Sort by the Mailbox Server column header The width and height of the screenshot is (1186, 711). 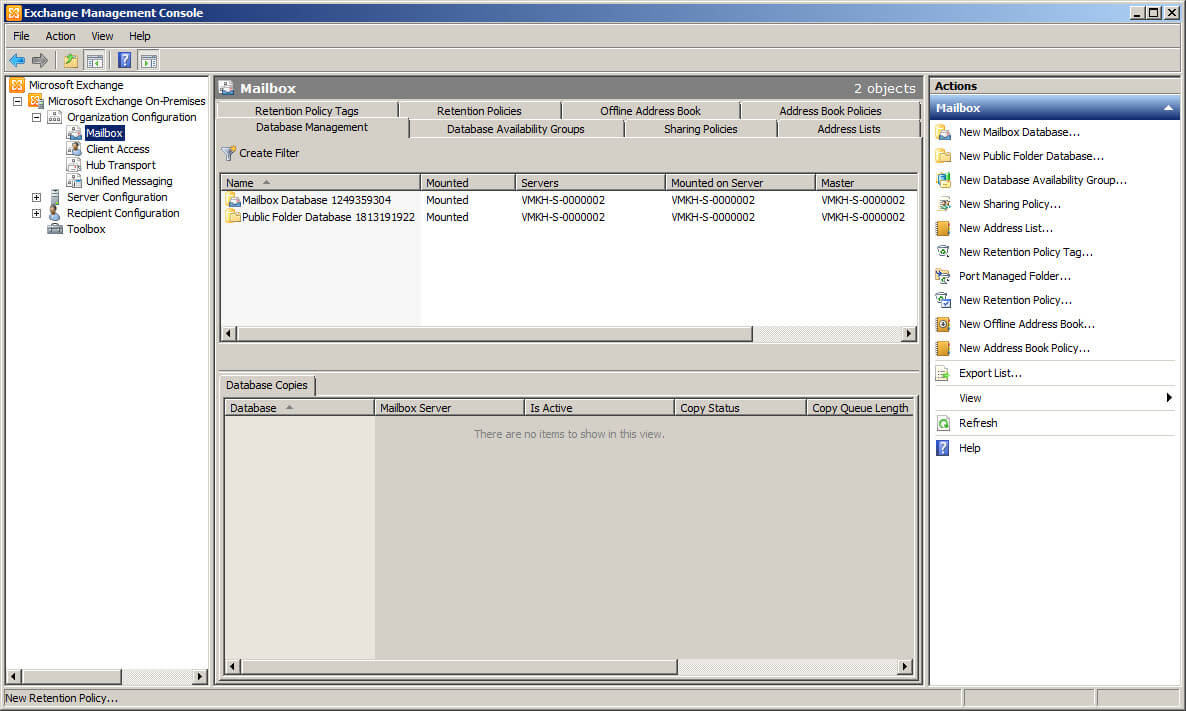(449, 408)
